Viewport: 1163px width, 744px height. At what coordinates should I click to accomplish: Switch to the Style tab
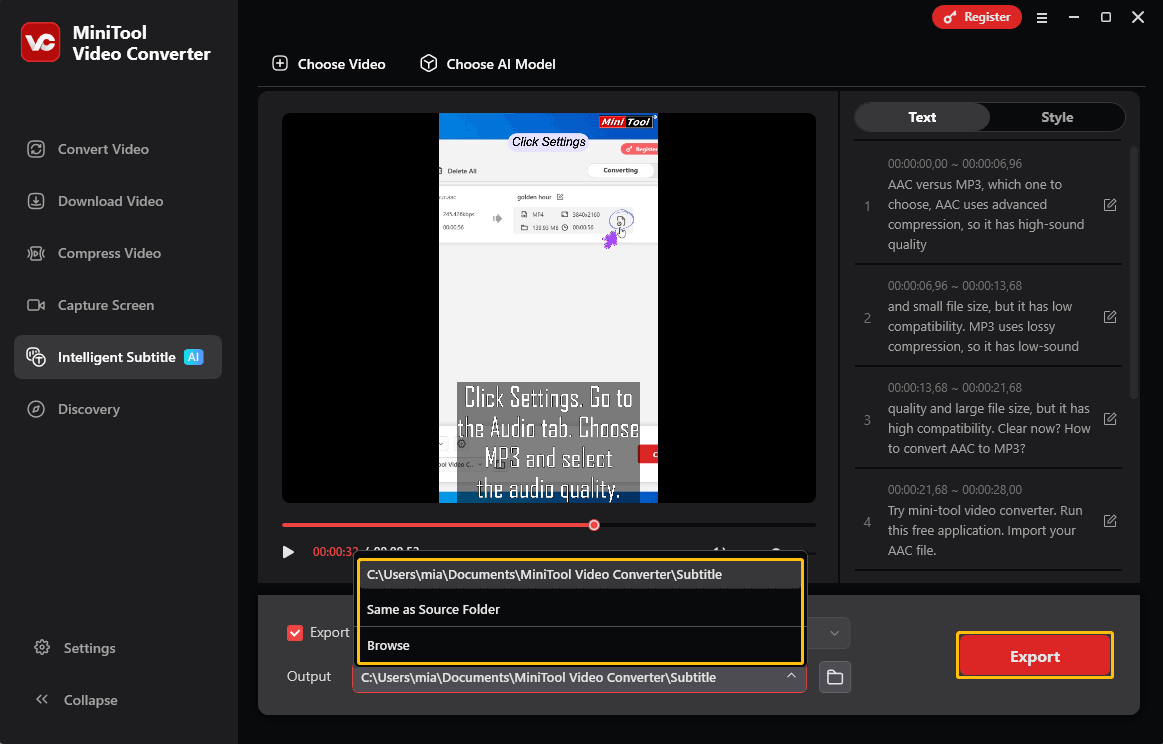click(x=1057, y=117)
